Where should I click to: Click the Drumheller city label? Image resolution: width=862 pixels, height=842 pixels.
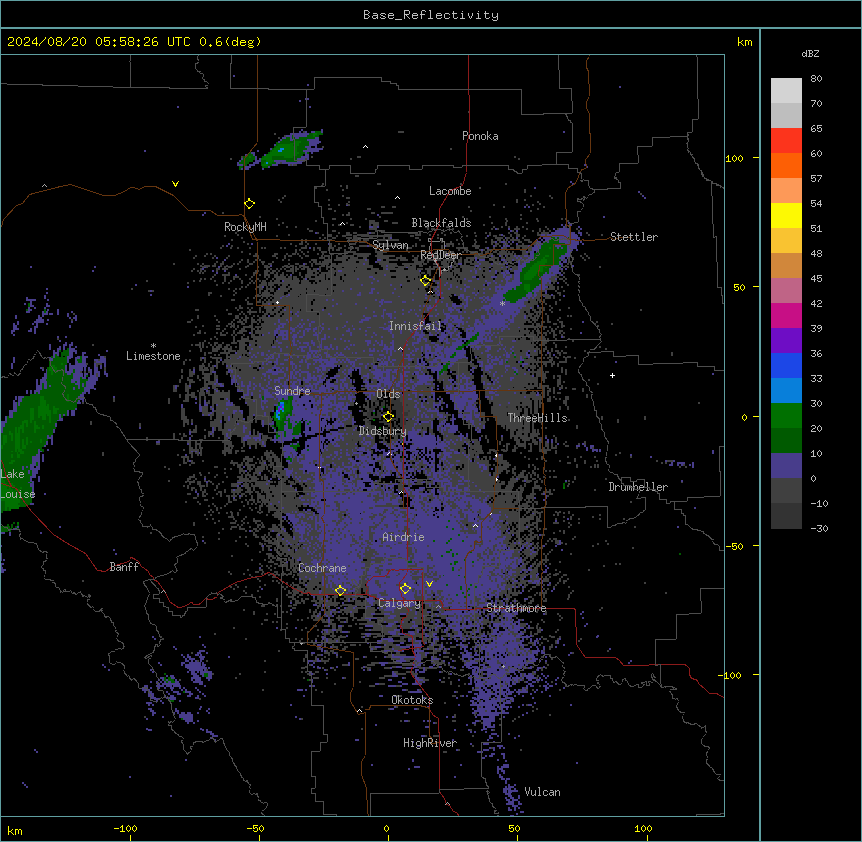tap(638, 487)
